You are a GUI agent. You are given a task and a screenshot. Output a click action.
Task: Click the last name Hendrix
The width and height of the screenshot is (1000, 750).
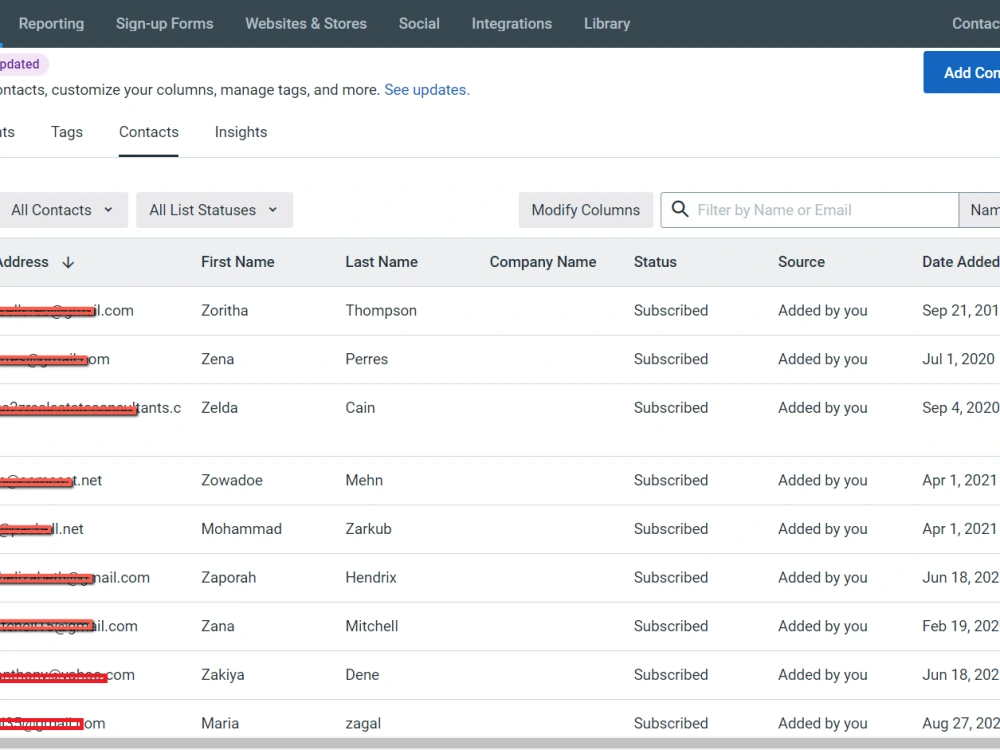371,577
